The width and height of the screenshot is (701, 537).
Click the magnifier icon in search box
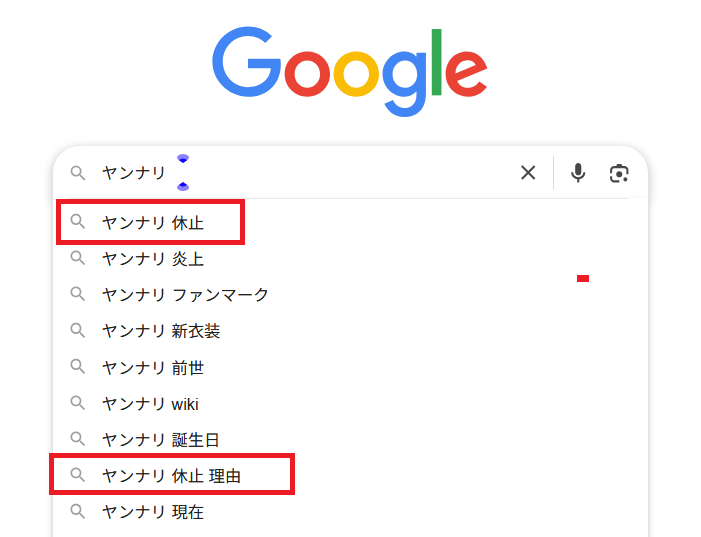click(78, 173)
